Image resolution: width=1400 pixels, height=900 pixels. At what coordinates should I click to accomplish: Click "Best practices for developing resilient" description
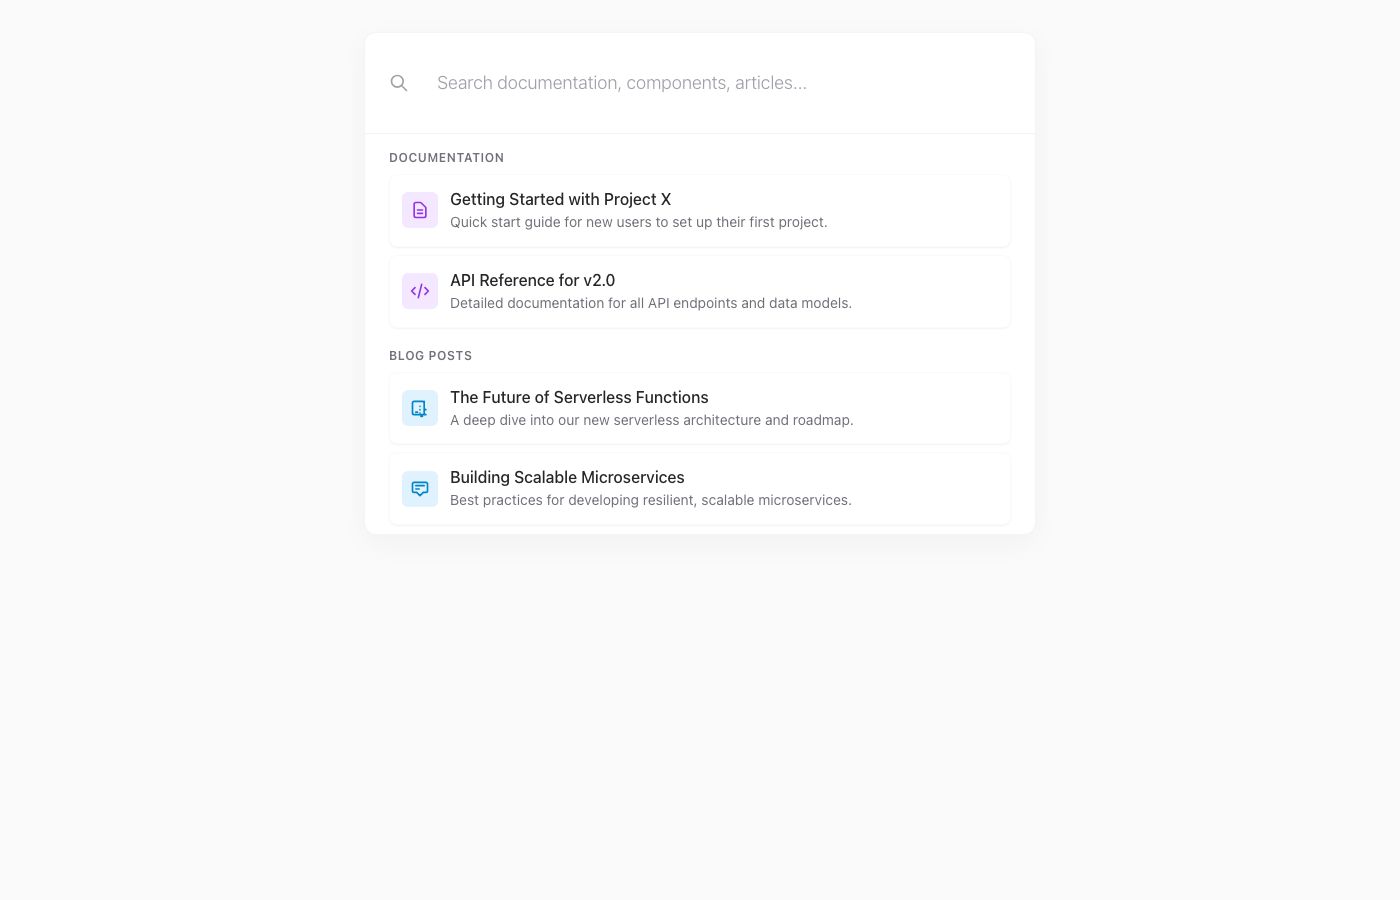(x=651, y=500)
